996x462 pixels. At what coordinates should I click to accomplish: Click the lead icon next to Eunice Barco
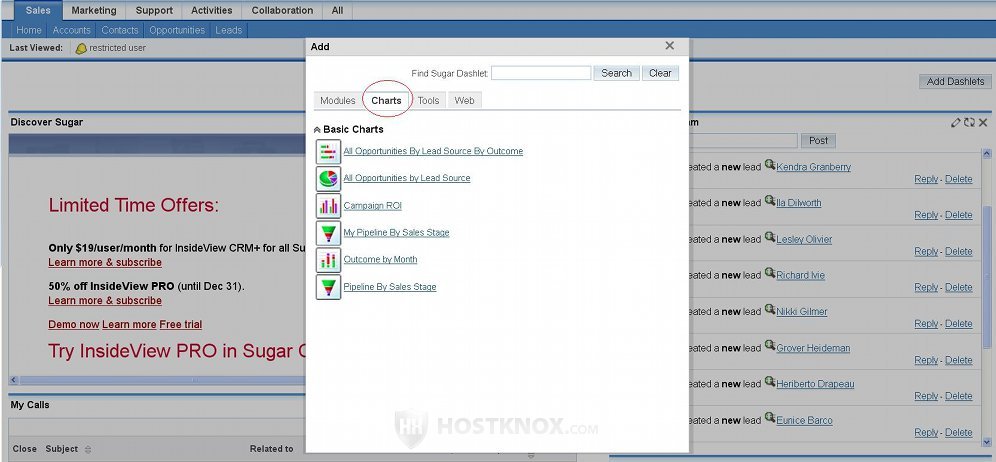769,418
